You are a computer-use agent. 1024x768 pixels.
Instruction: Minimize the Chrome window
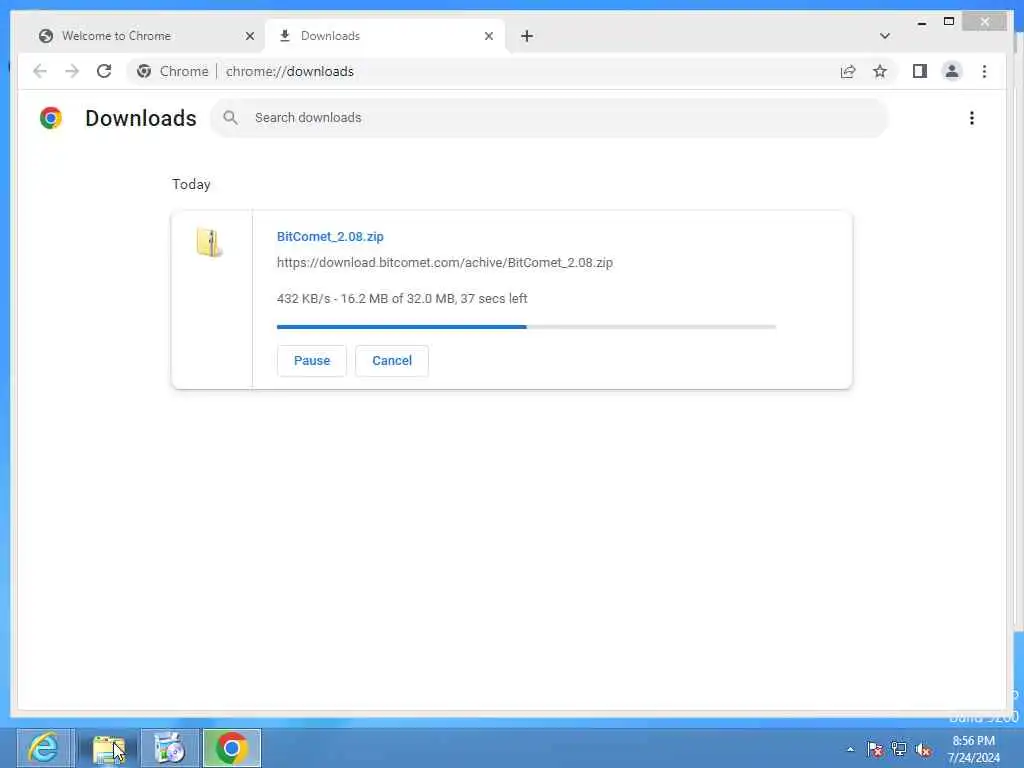(921, 22)
